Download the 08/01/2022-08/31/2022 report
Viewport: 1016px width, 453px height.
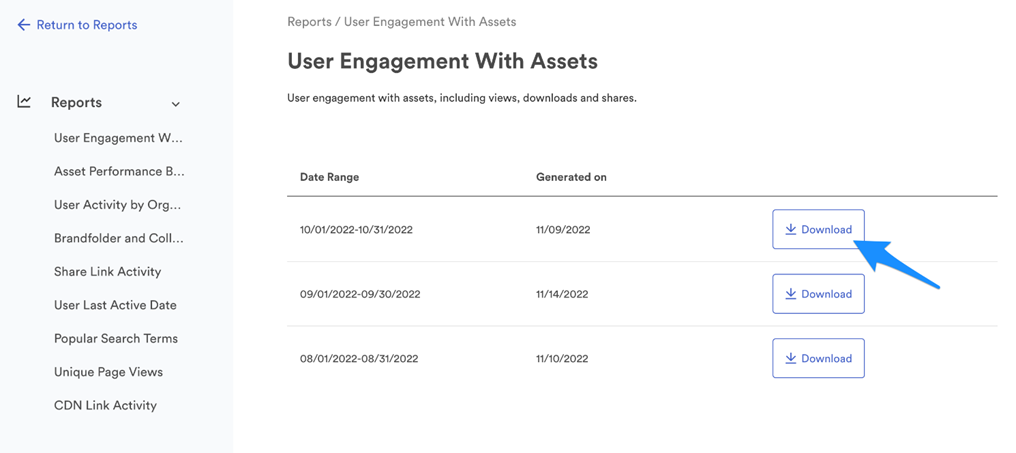coord(818,358)
